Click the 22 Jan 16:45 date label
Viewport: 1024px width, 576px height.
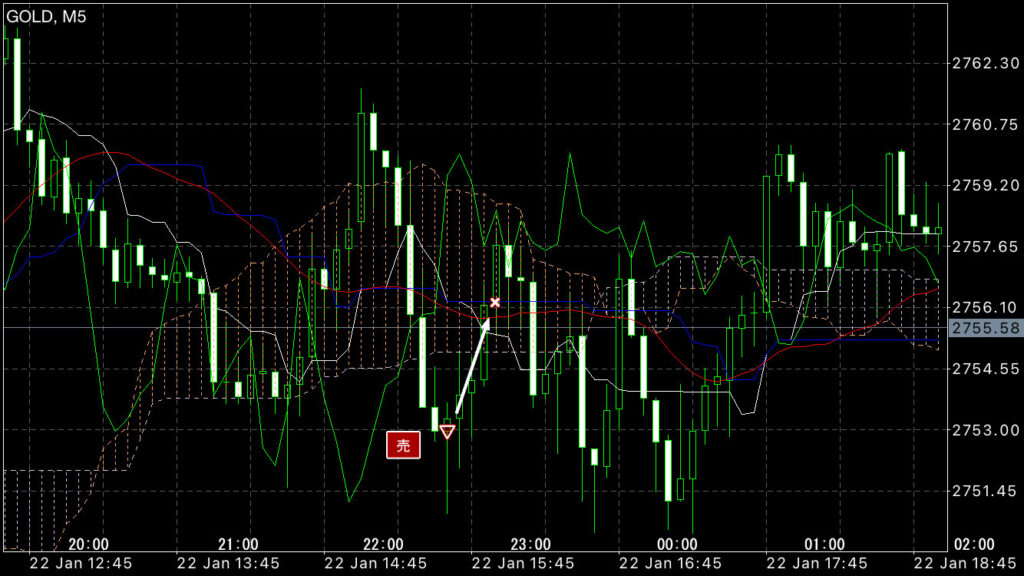point(670,563)
